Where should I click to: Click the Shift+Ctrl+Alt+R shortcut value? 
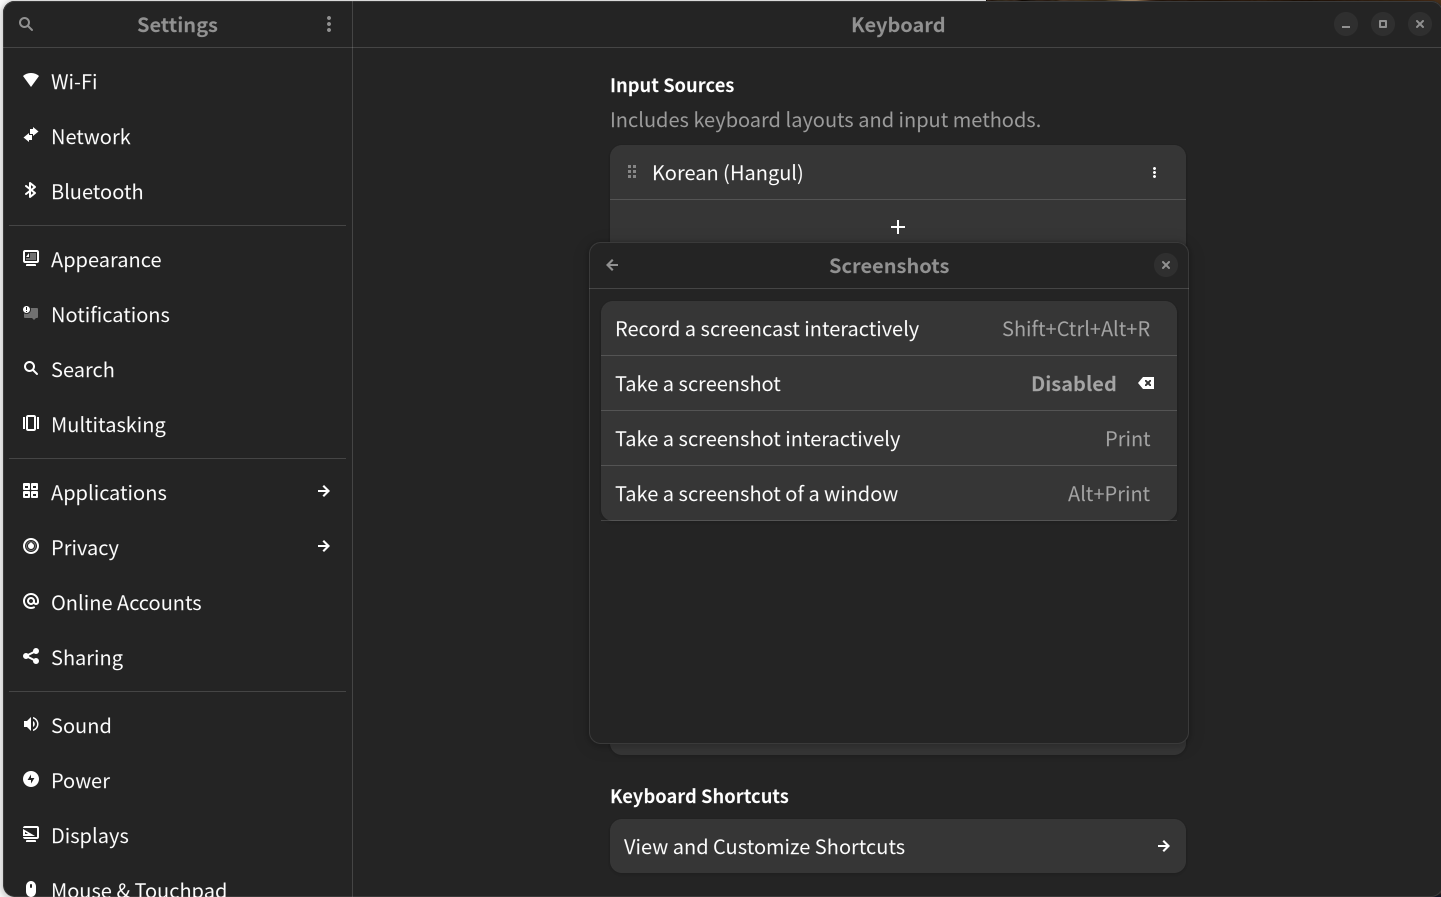[x=1076, y=328]
